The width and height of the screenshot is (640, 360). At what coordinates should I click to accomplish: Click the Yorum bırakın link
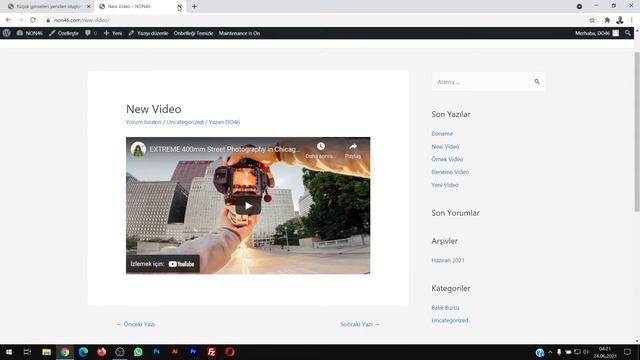144,122
